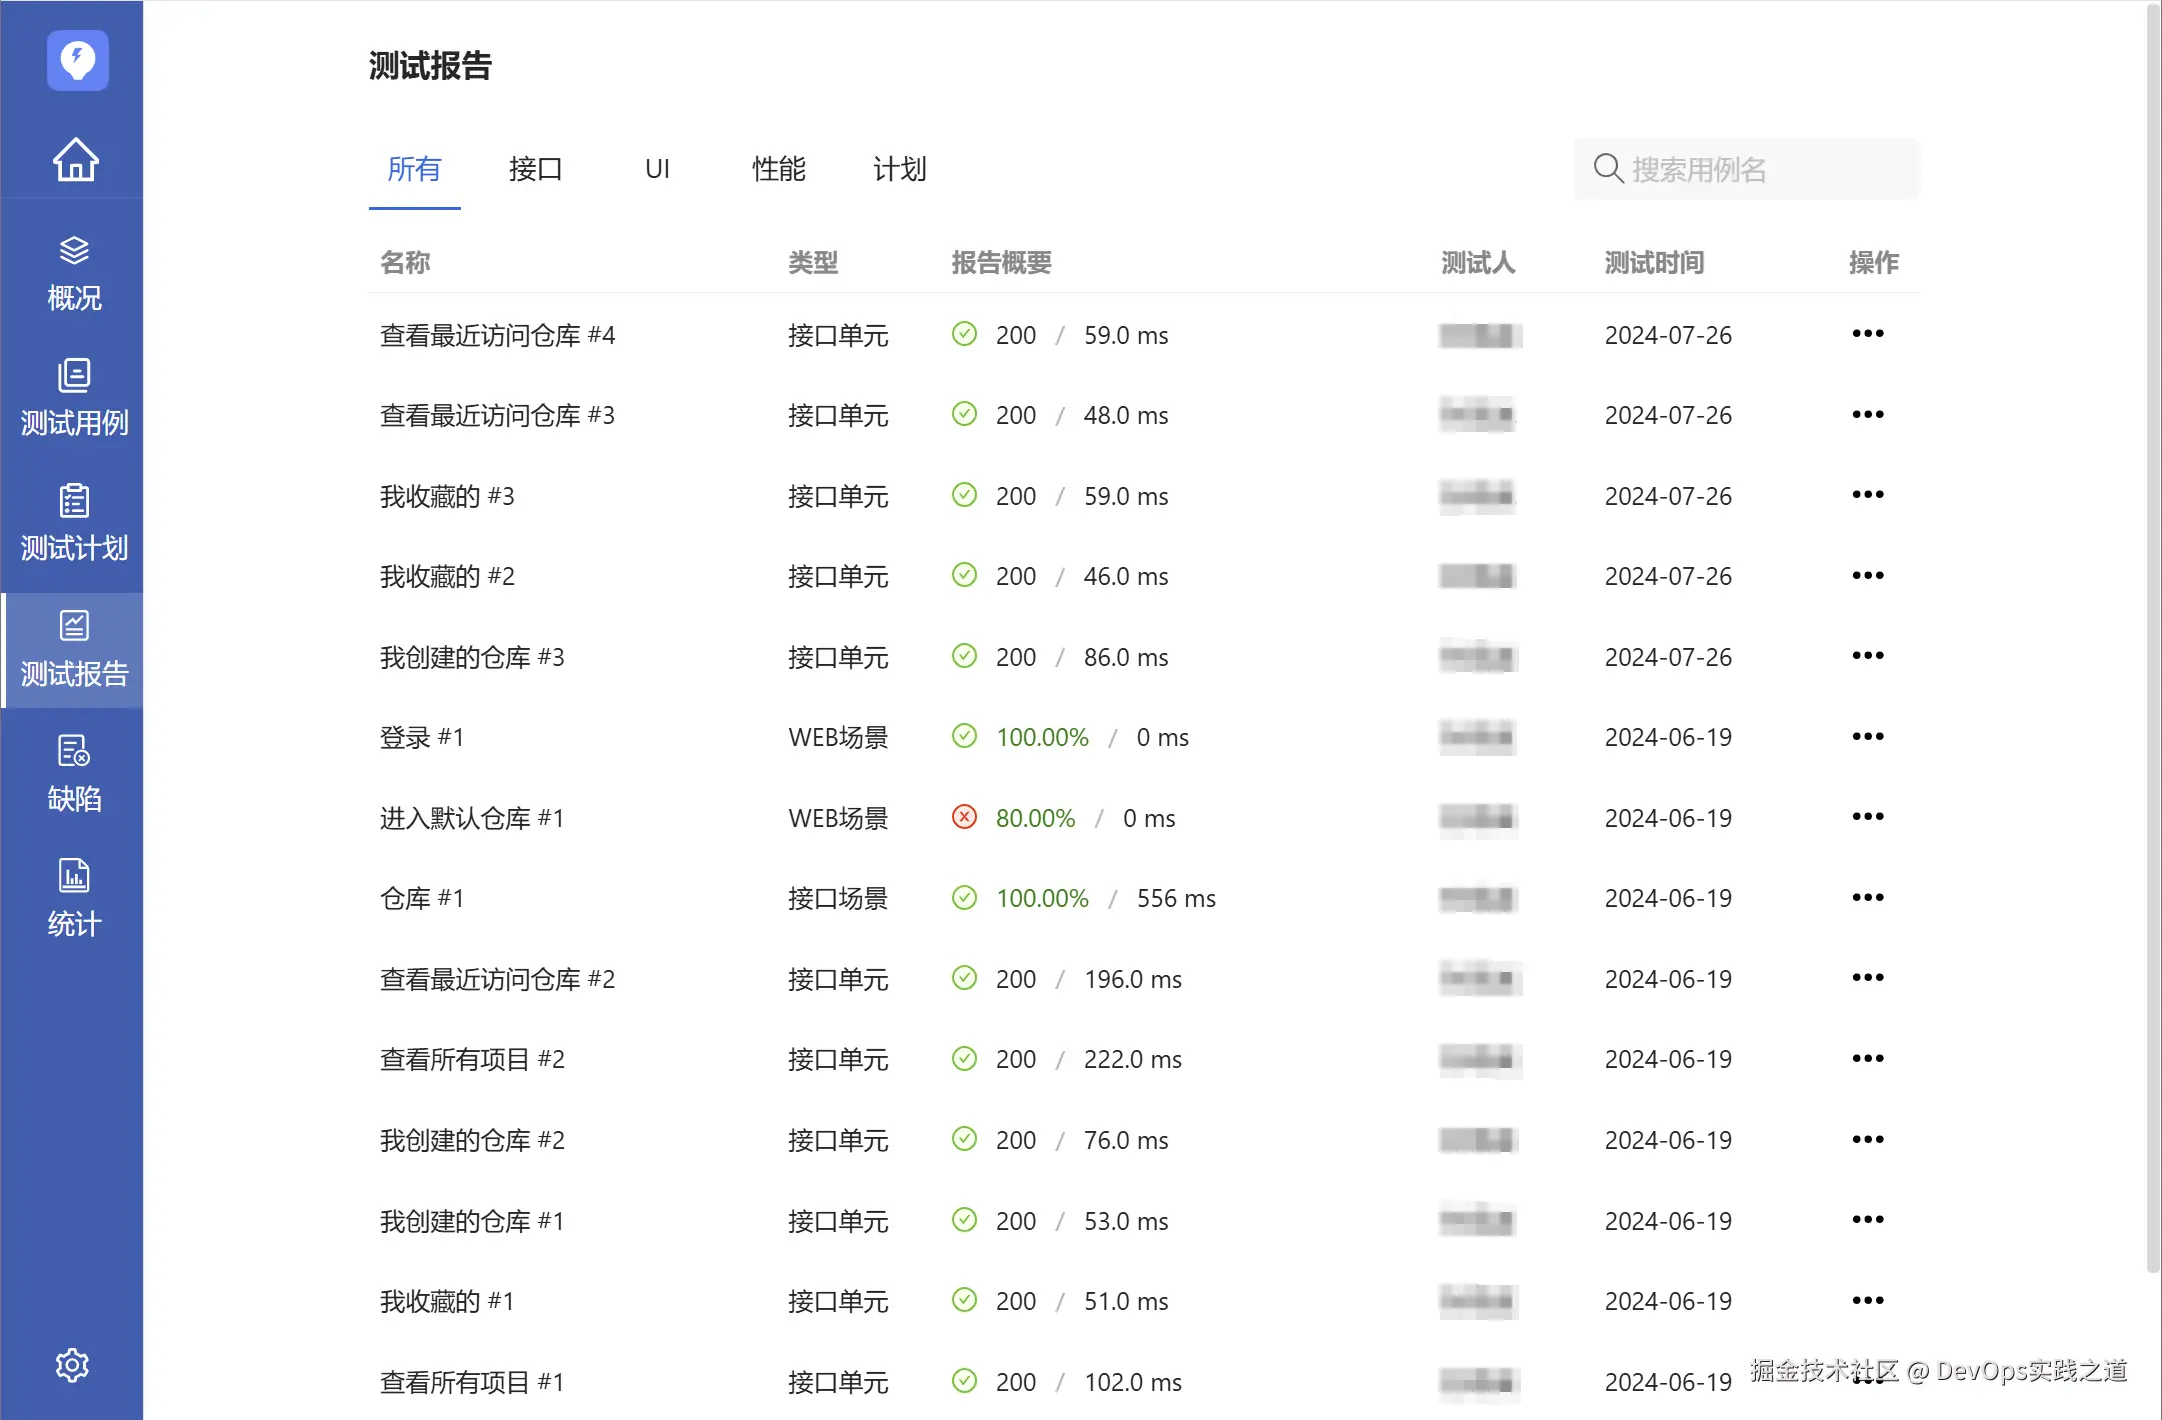Click the app logo at top left

tap(77, 60)
